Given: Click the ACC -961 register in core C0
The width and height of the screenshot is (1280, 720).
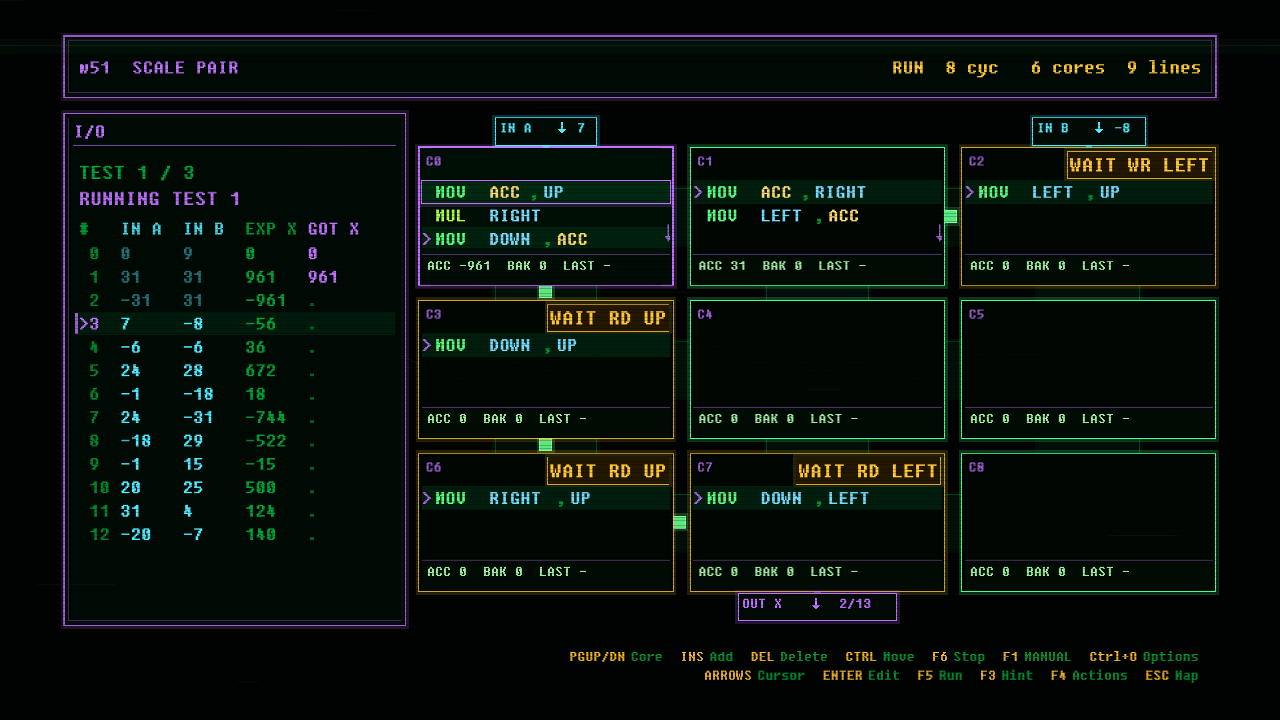Looking at the screenshot, I should (459, 266).
